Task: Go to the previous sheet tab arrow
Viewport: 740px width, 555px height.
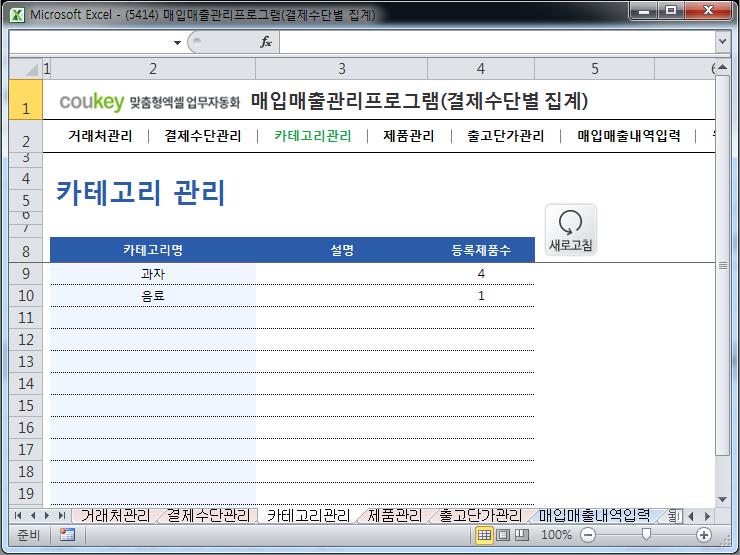Action: click(33, 515)
